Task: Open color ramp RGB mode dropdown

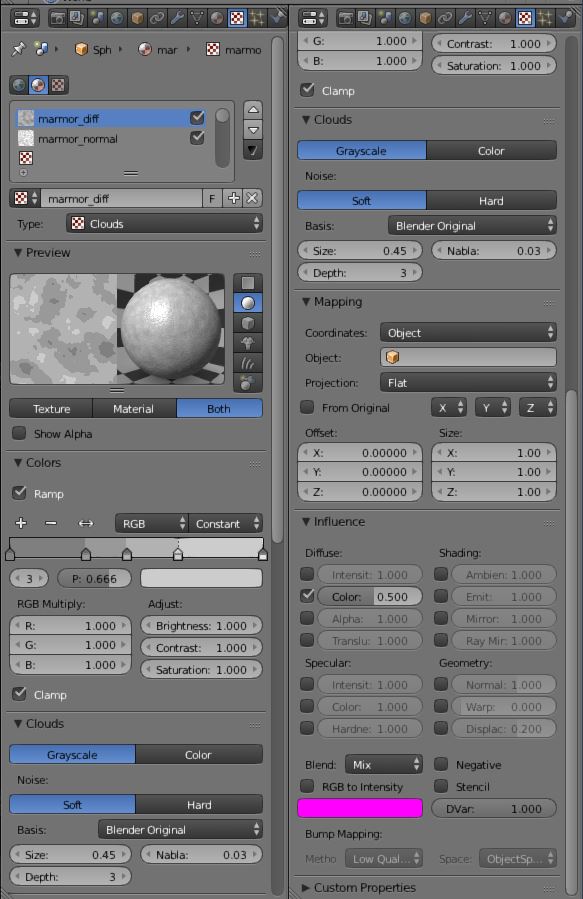Action: click(151, 523)
